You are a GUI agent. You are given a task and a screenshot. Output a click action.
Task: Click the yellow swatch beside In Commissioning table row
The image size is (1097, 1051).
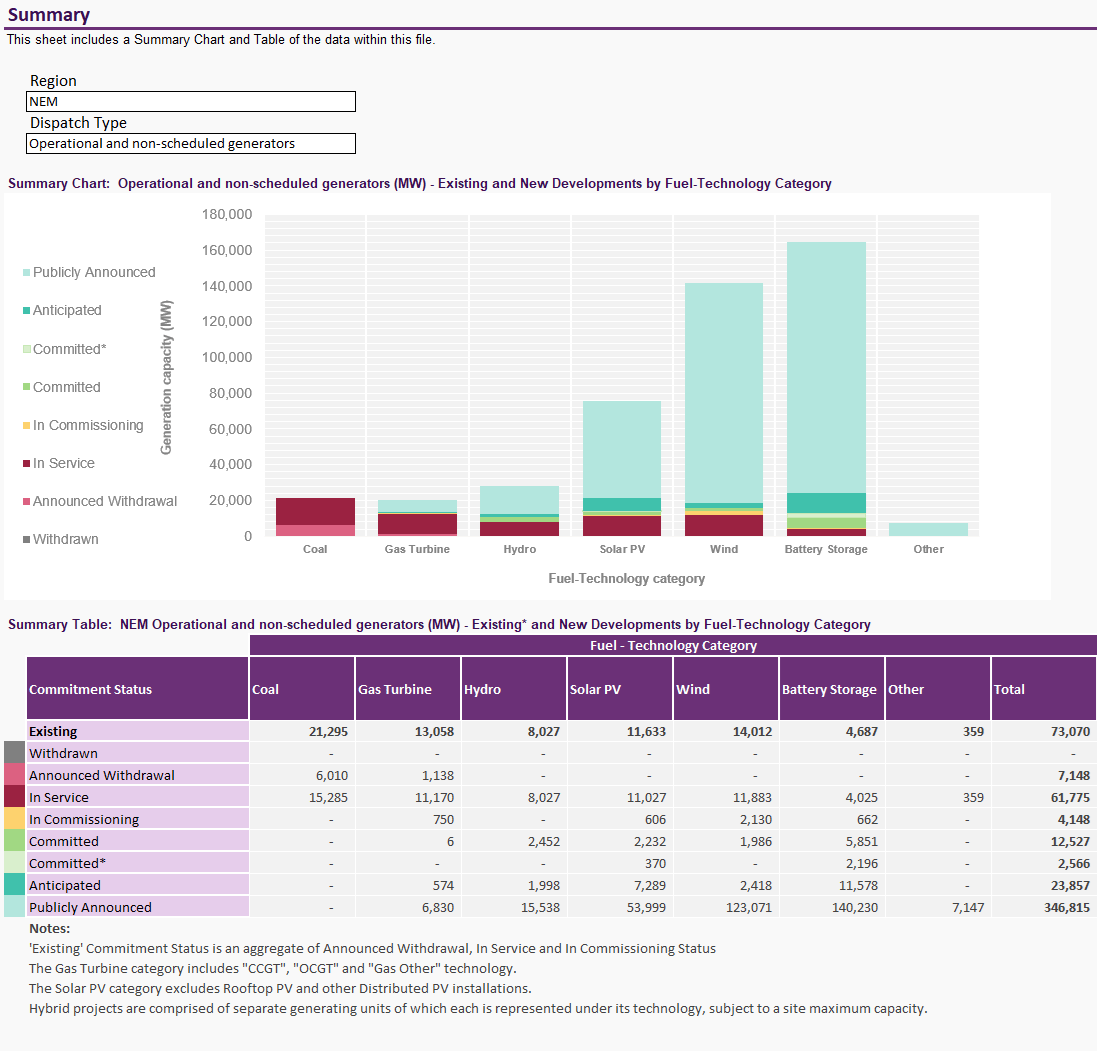pyautogui.click(x=14, y=819)
